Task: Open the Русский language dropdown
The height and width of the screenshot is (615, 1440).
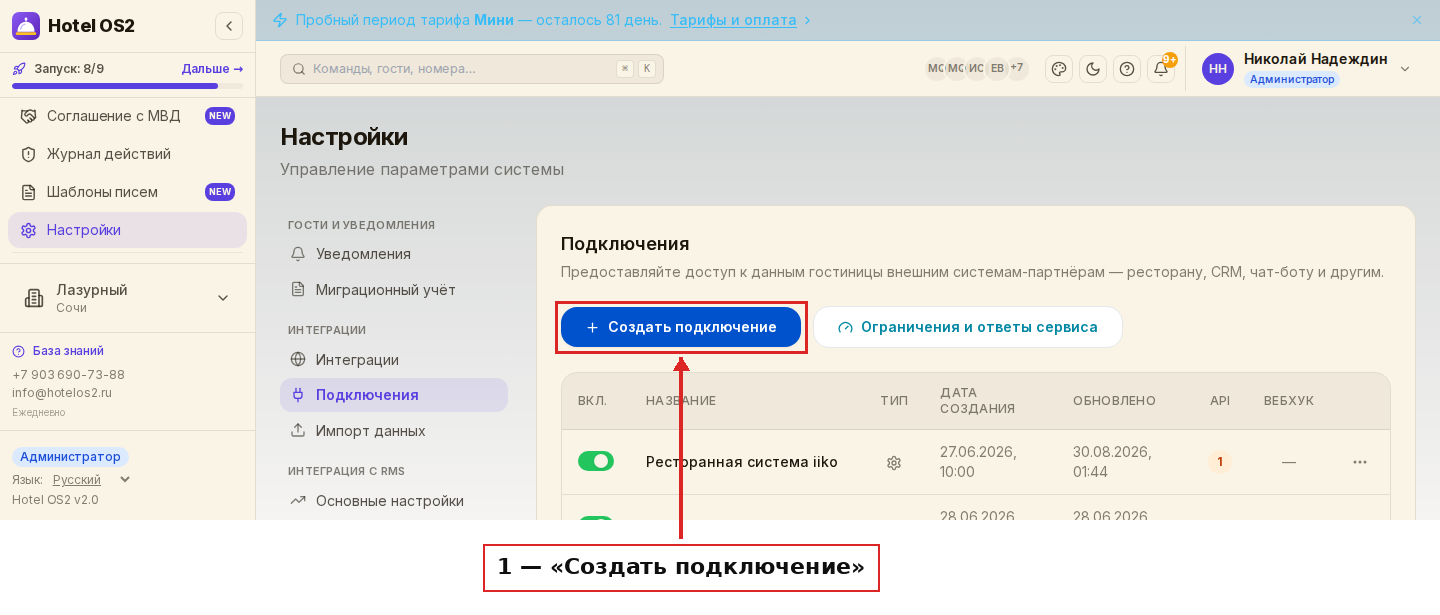Action: pyautogui.click(x=91, y=480)
